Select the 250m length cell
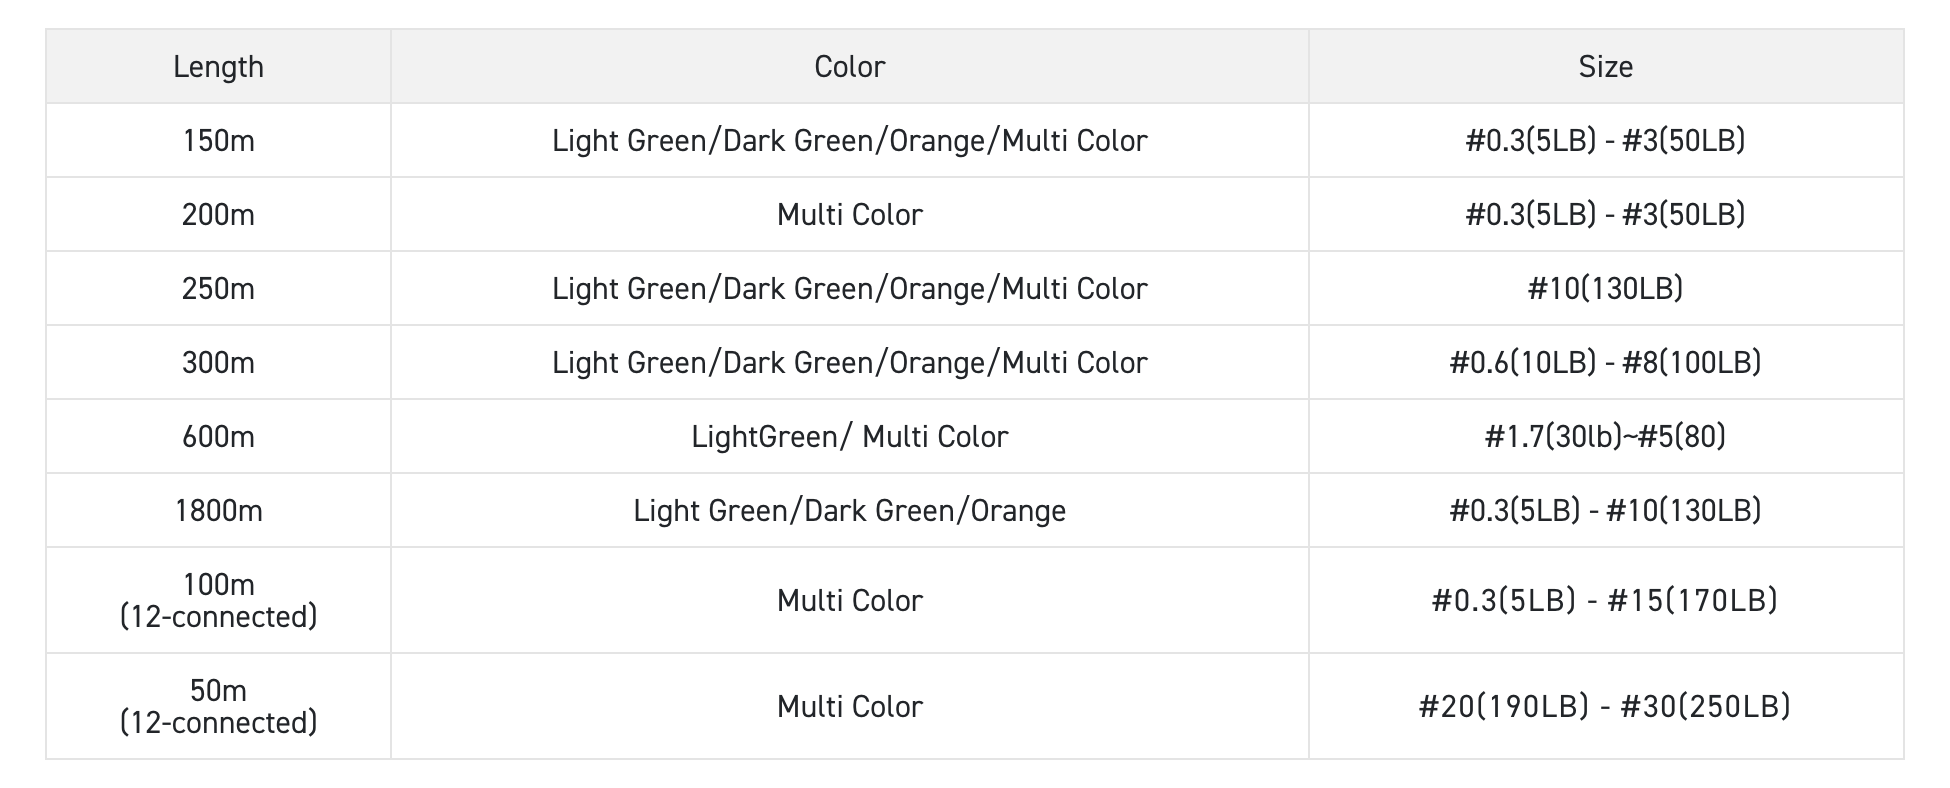 [x=218, y=288]
